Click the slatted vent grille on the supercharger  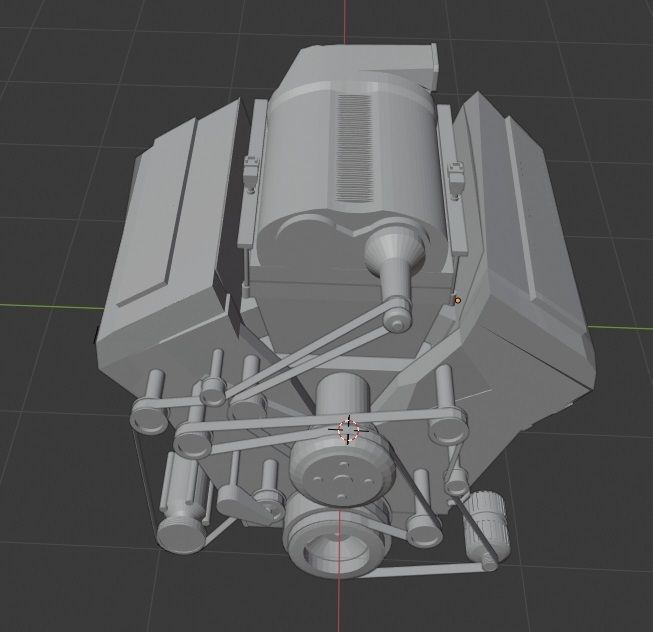coord(354,148)
